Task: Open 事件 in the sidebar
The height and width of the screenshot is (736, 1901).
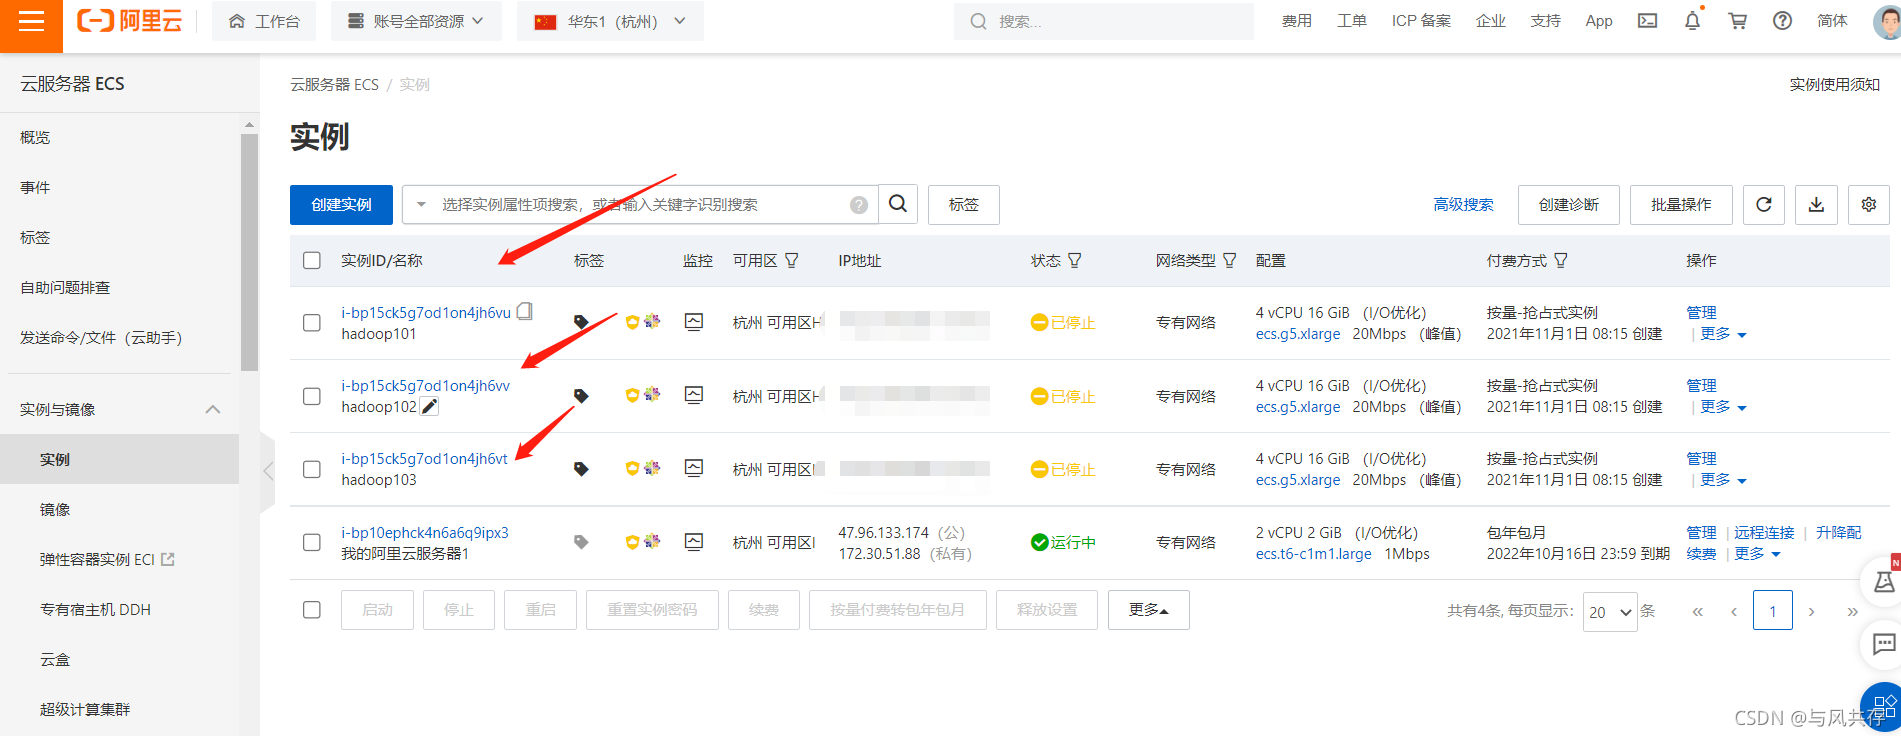Action: 35,187
